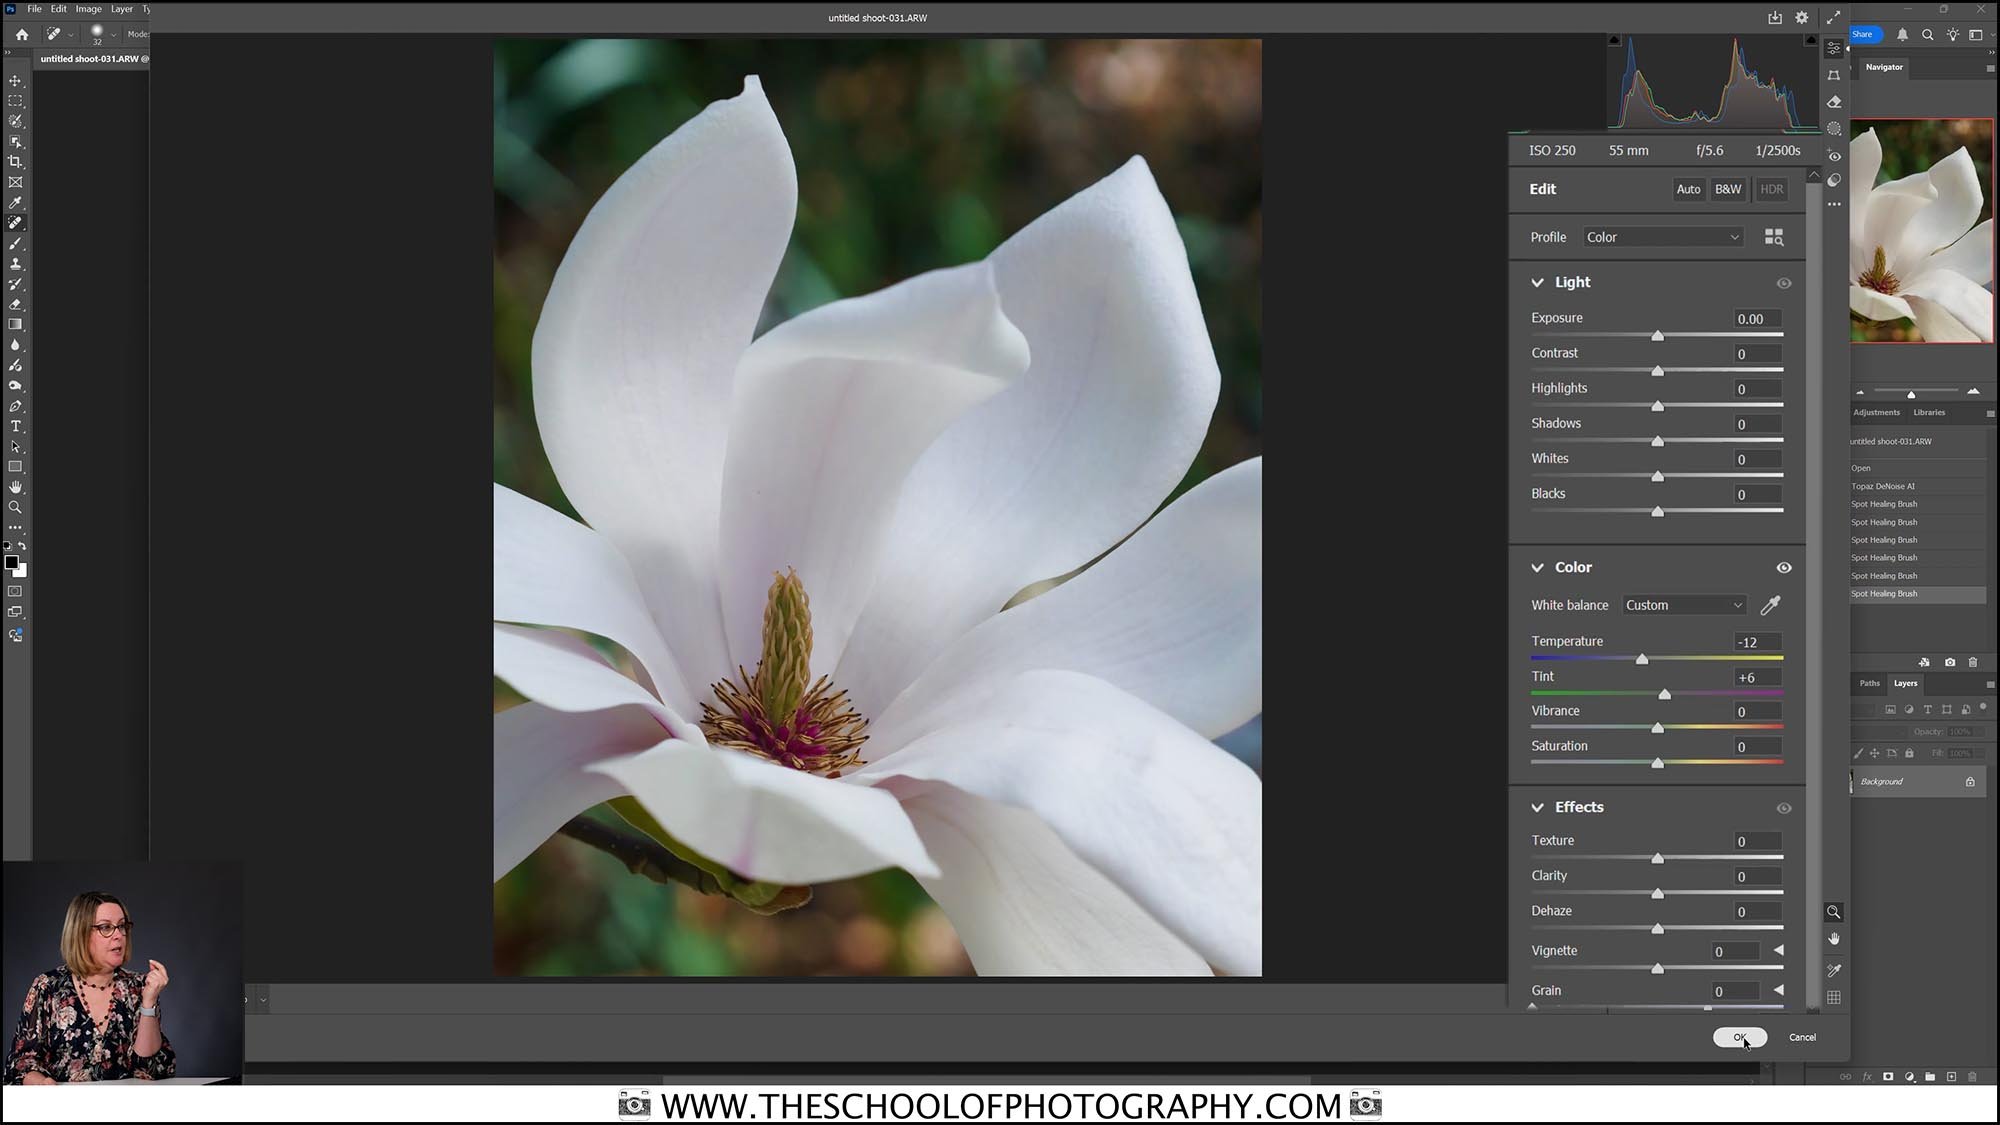2000x1125 pixels.
Task: Click OK to apply Camera Raw edits
Action: pos(1740,1037)
